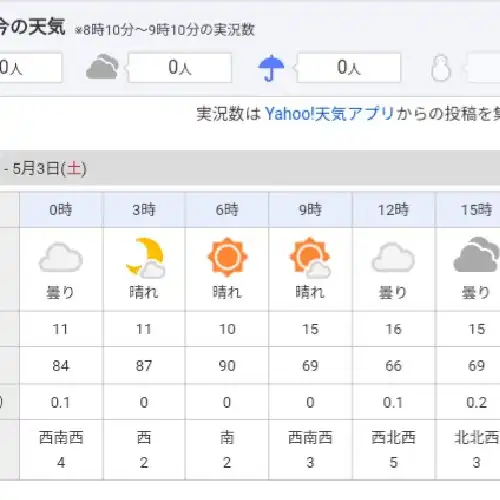
Task: Click the 12時 wind direction 西北西
Action: coord(393,437)
